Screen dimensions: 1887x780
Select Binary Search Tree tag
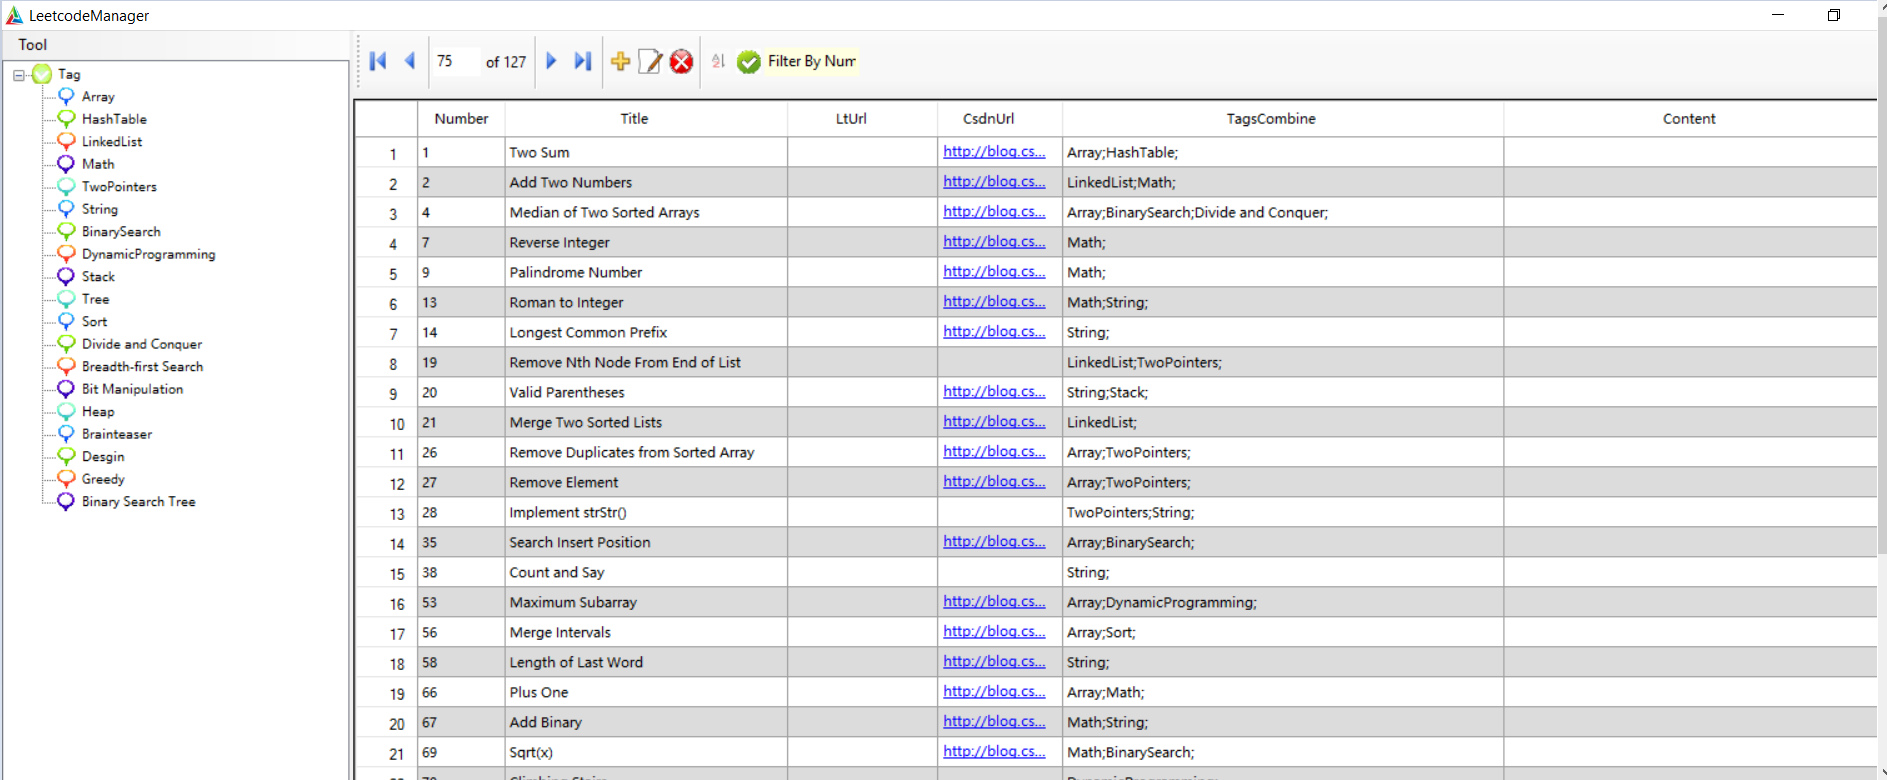coord(138,502)
